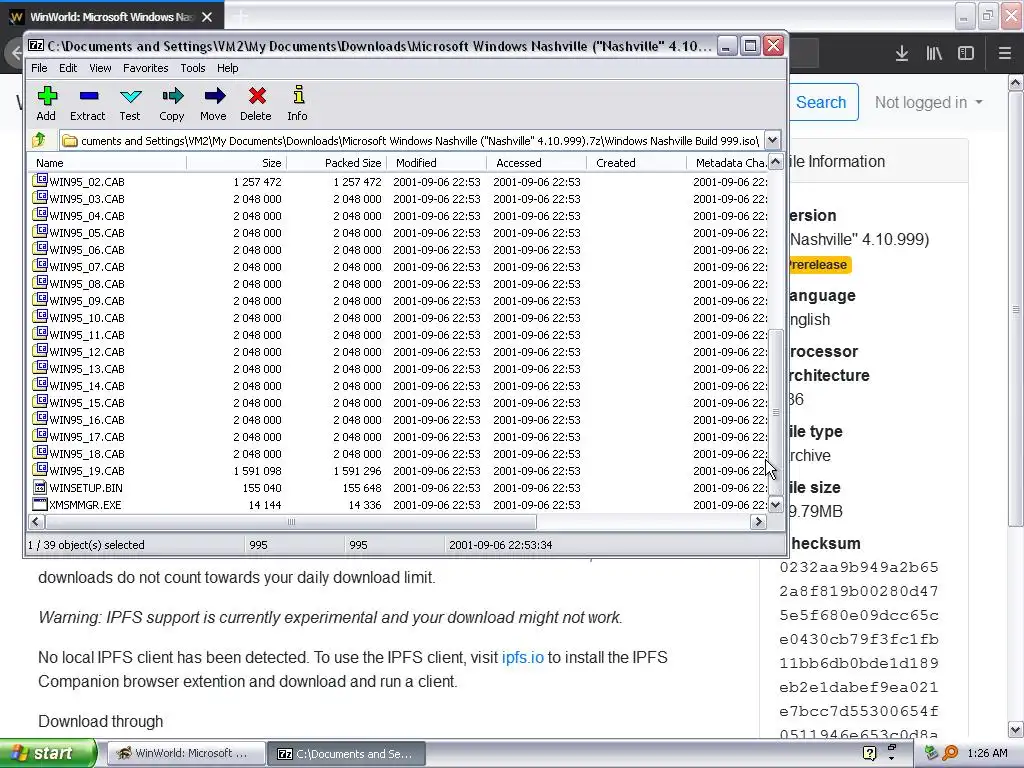Expand the address path dropdown
Viewport: 1024px width, 768px height.
(772, 140)
